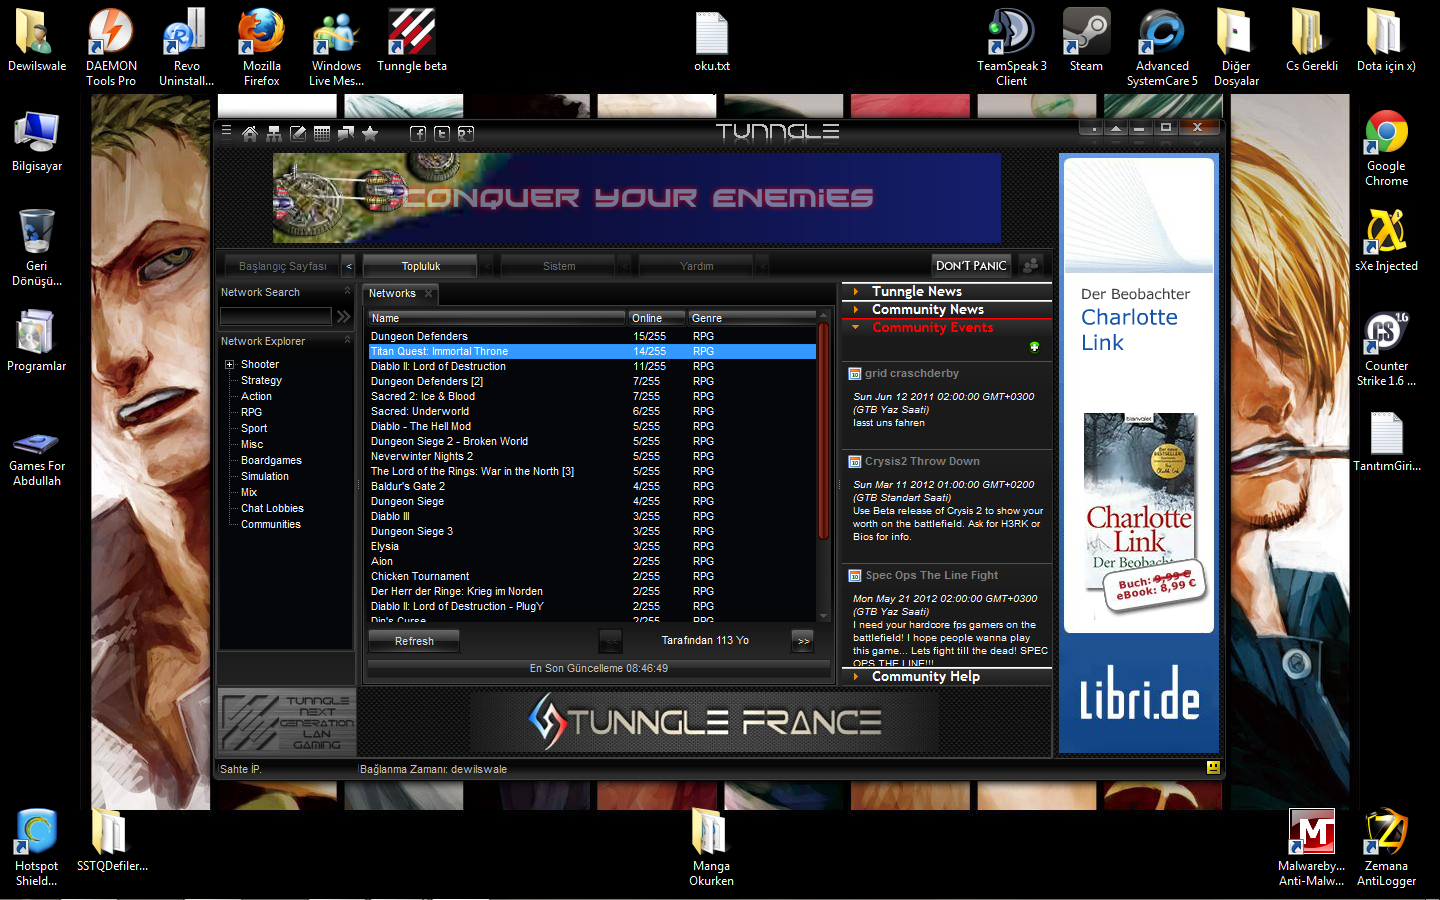Open the TeamSpeak 3 Client desktop icon
Screen dimensions: 1440x900
click(1011, 46)
